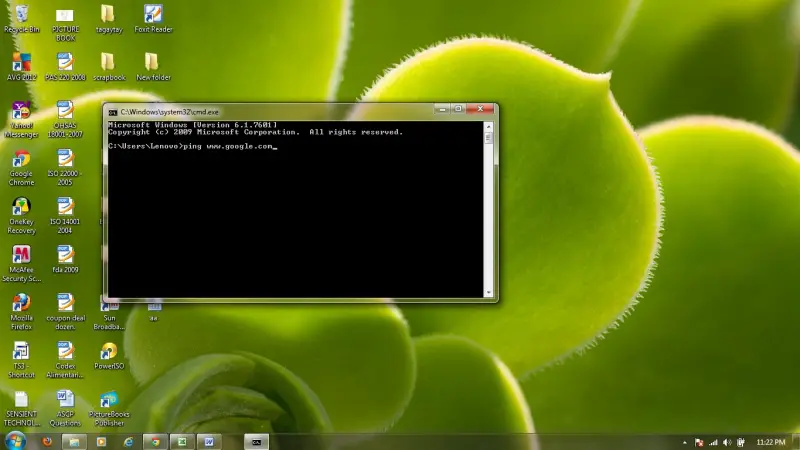
Task: Select the AVG 2012 desktop icon
Action: tap(21, 67)
